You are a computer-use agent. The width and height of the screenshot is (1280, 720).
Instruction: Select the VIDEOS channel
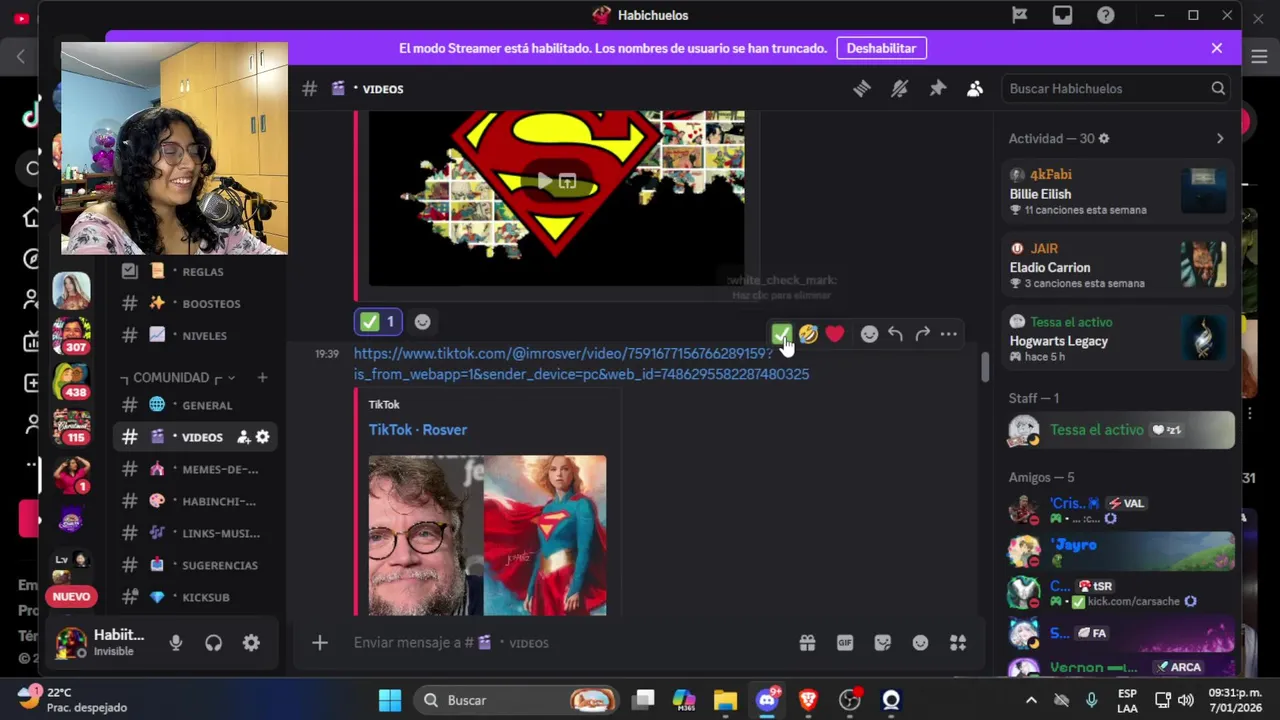coord(197,437)
